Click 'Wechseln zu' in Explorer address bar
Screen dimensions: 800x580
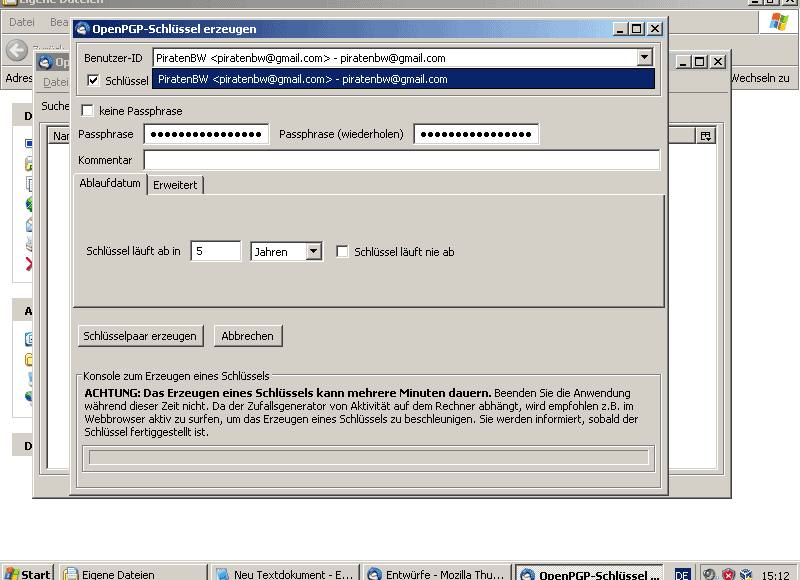(x=760, y=78)
